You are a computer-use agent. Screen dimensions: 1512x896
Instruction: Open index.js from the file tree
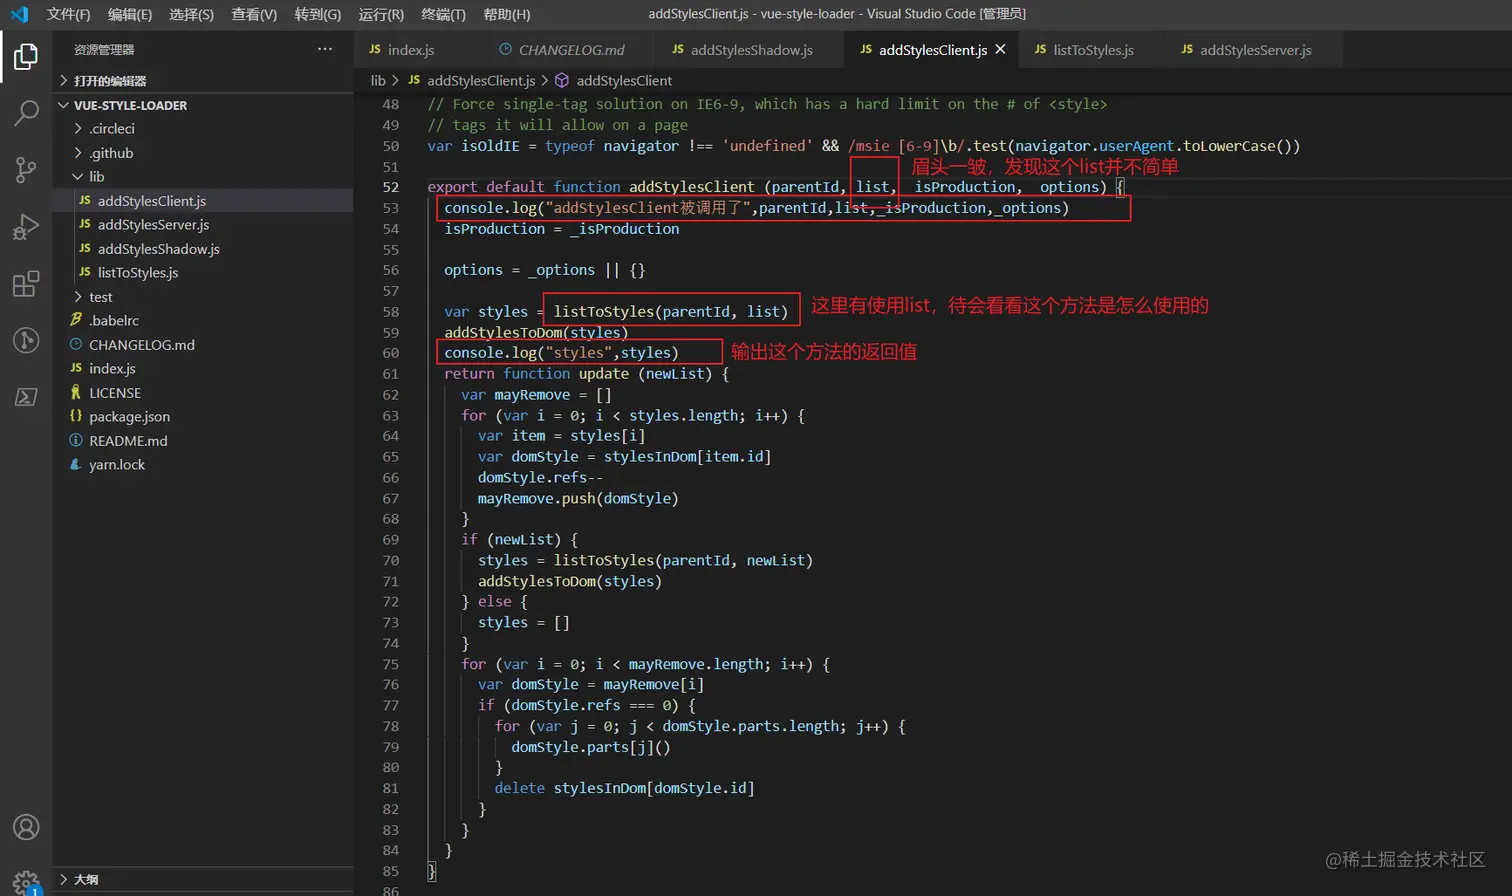[x=203, y=369]
